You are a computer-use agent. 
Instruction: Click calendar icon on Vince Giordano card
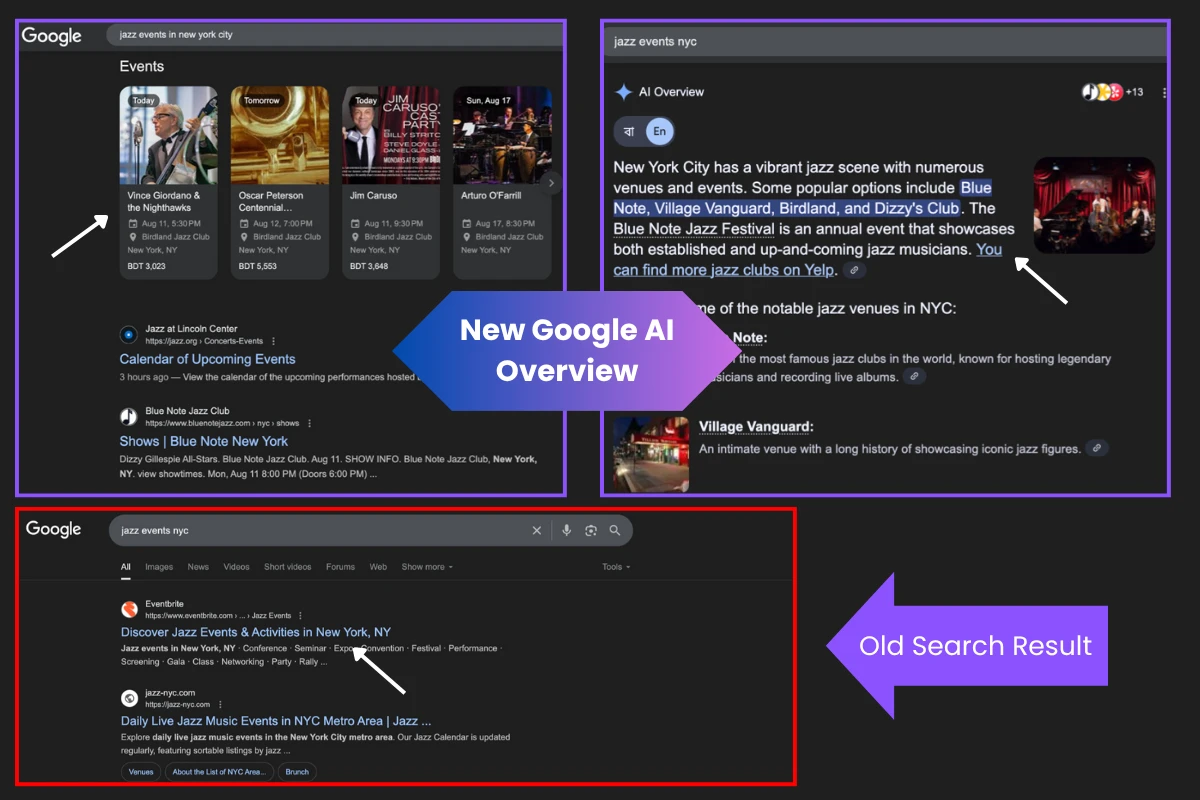(132, 224)
